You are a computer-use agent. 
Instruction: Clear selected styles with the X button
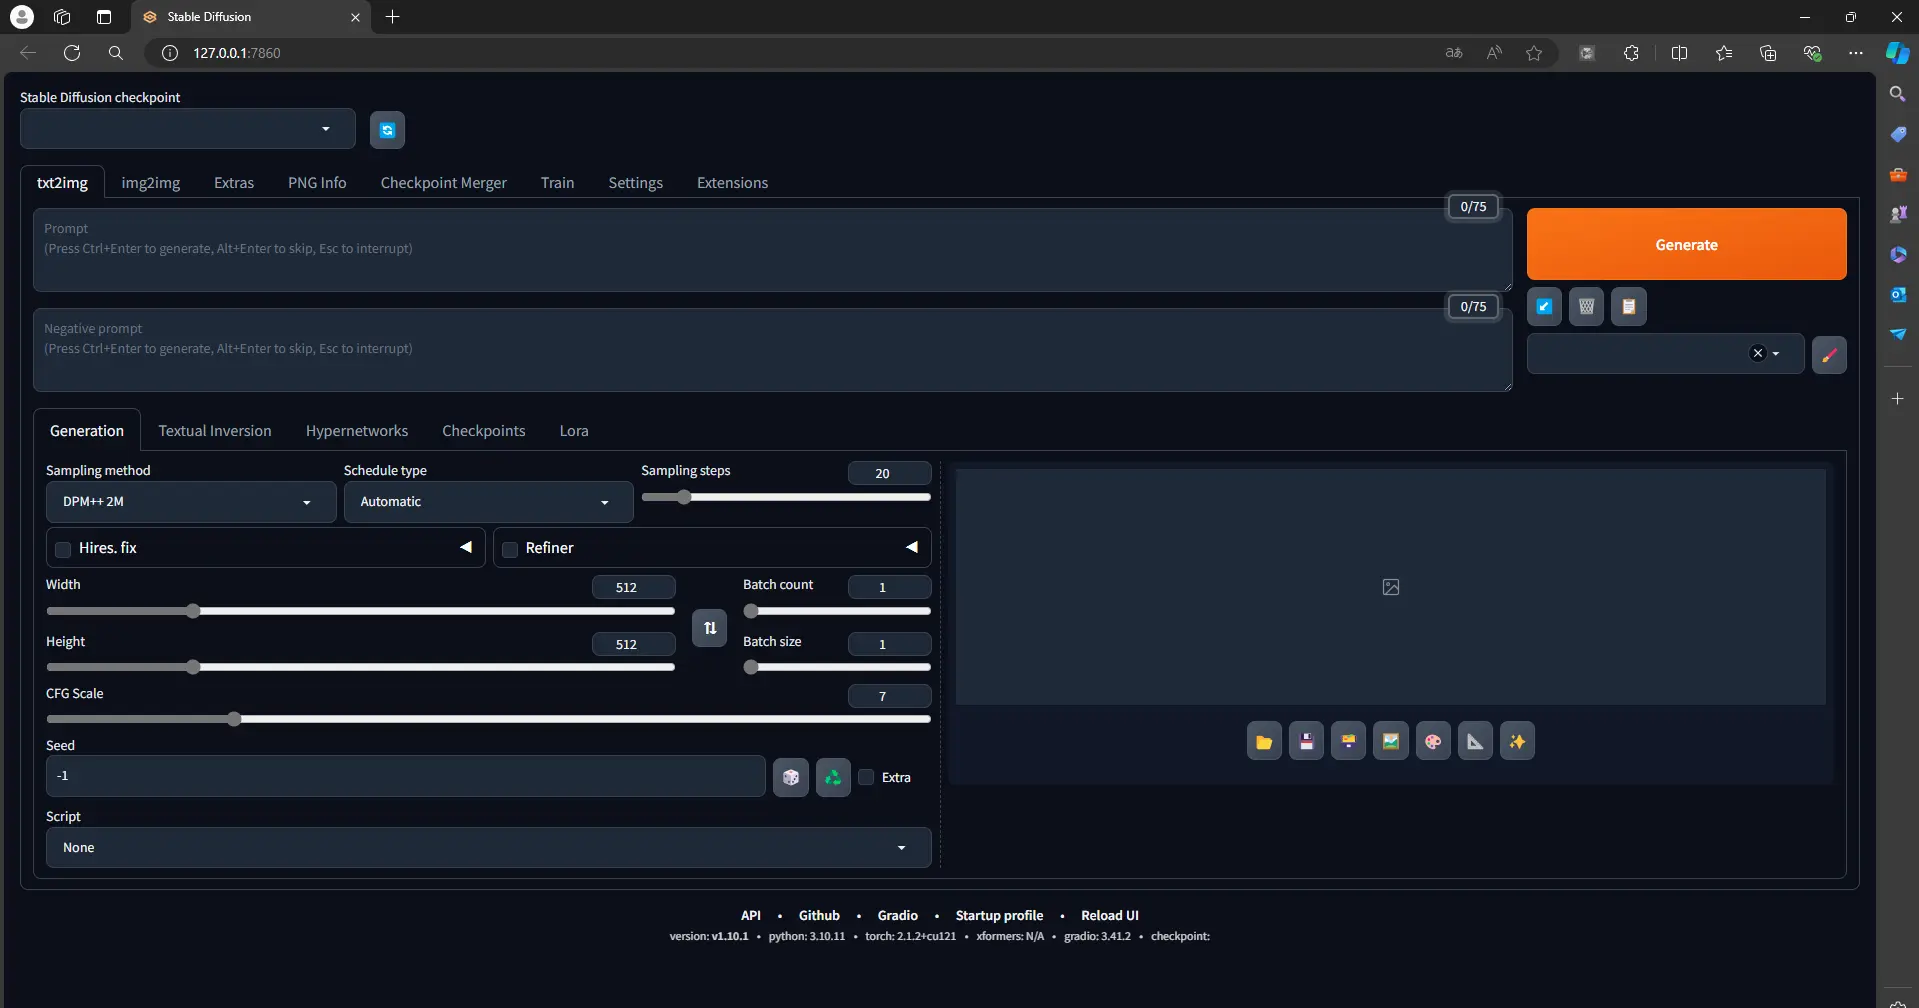[x=1758, y=353]
